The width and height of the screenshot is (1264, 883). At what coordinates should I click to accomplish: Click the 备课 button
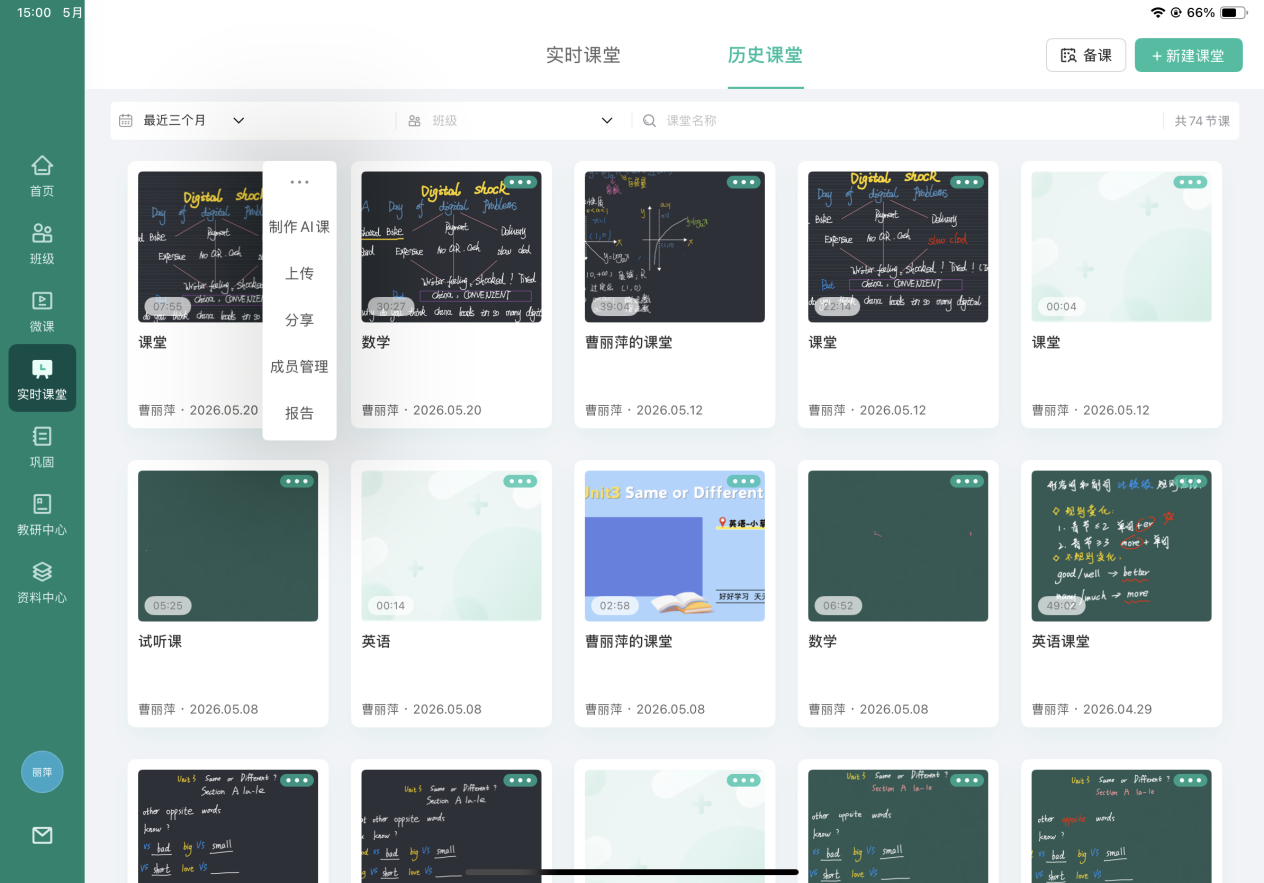click(1086, 55)
